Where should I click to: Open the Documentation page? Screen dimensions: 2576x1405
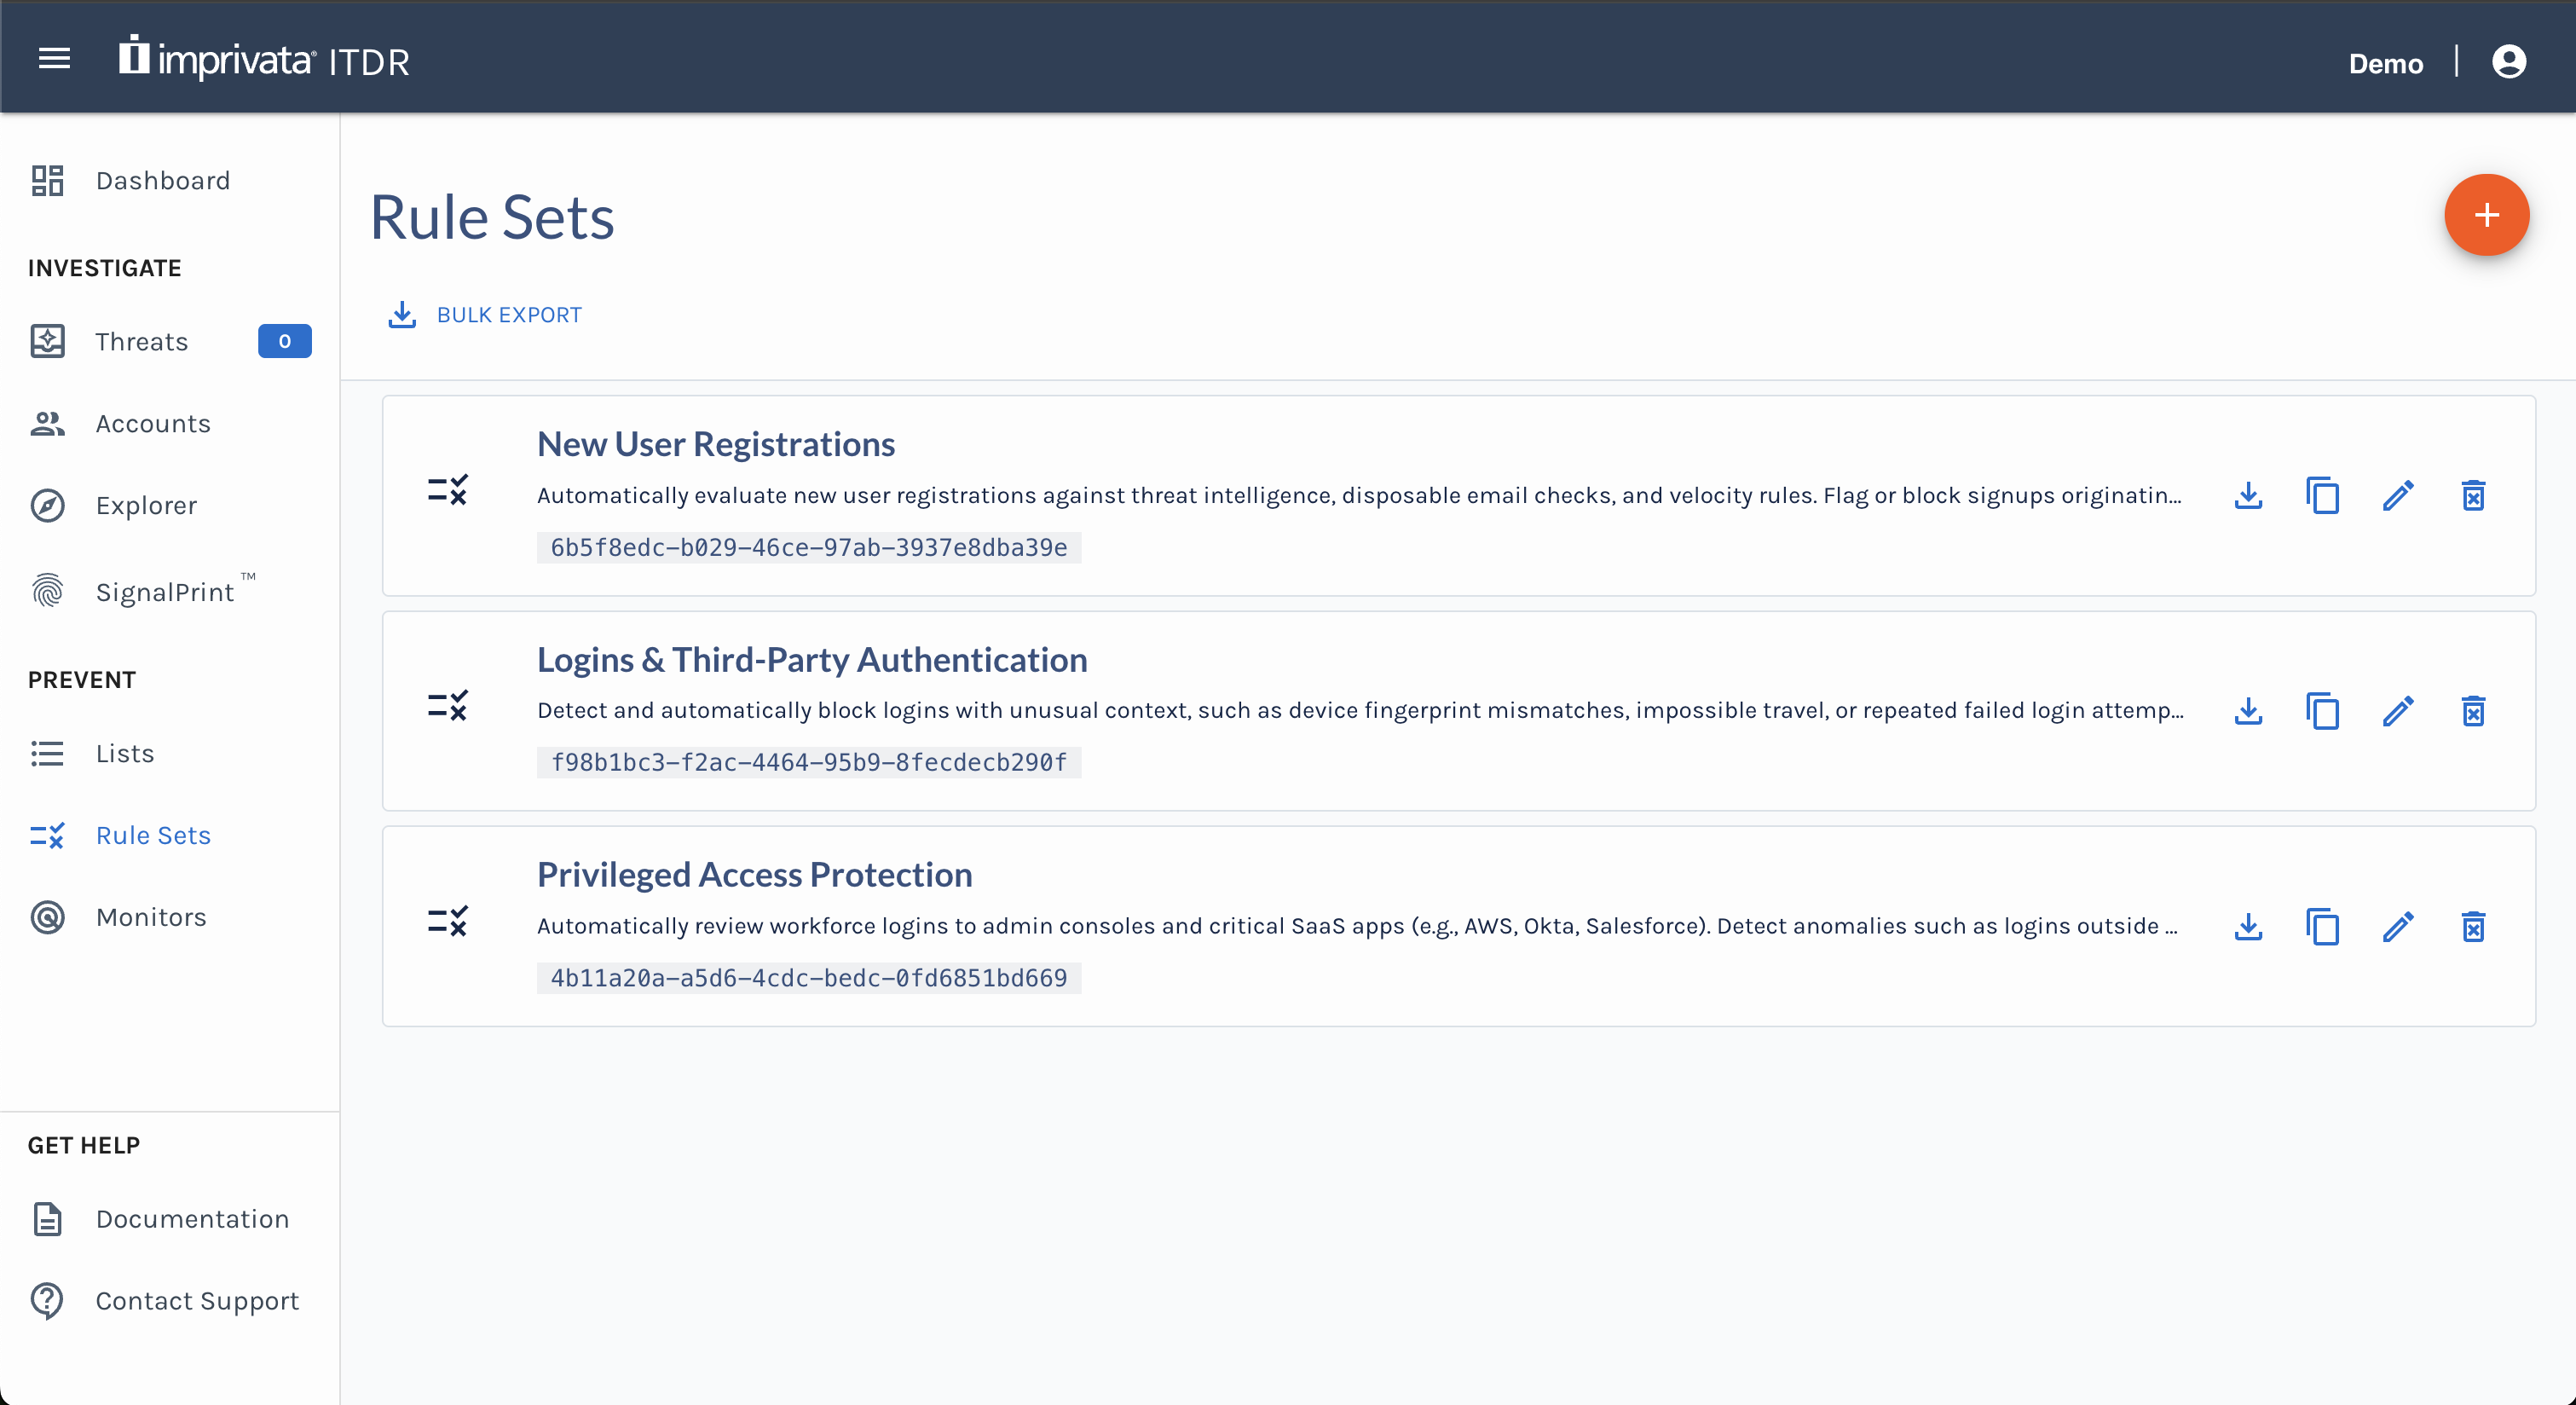coord(192,1218)
